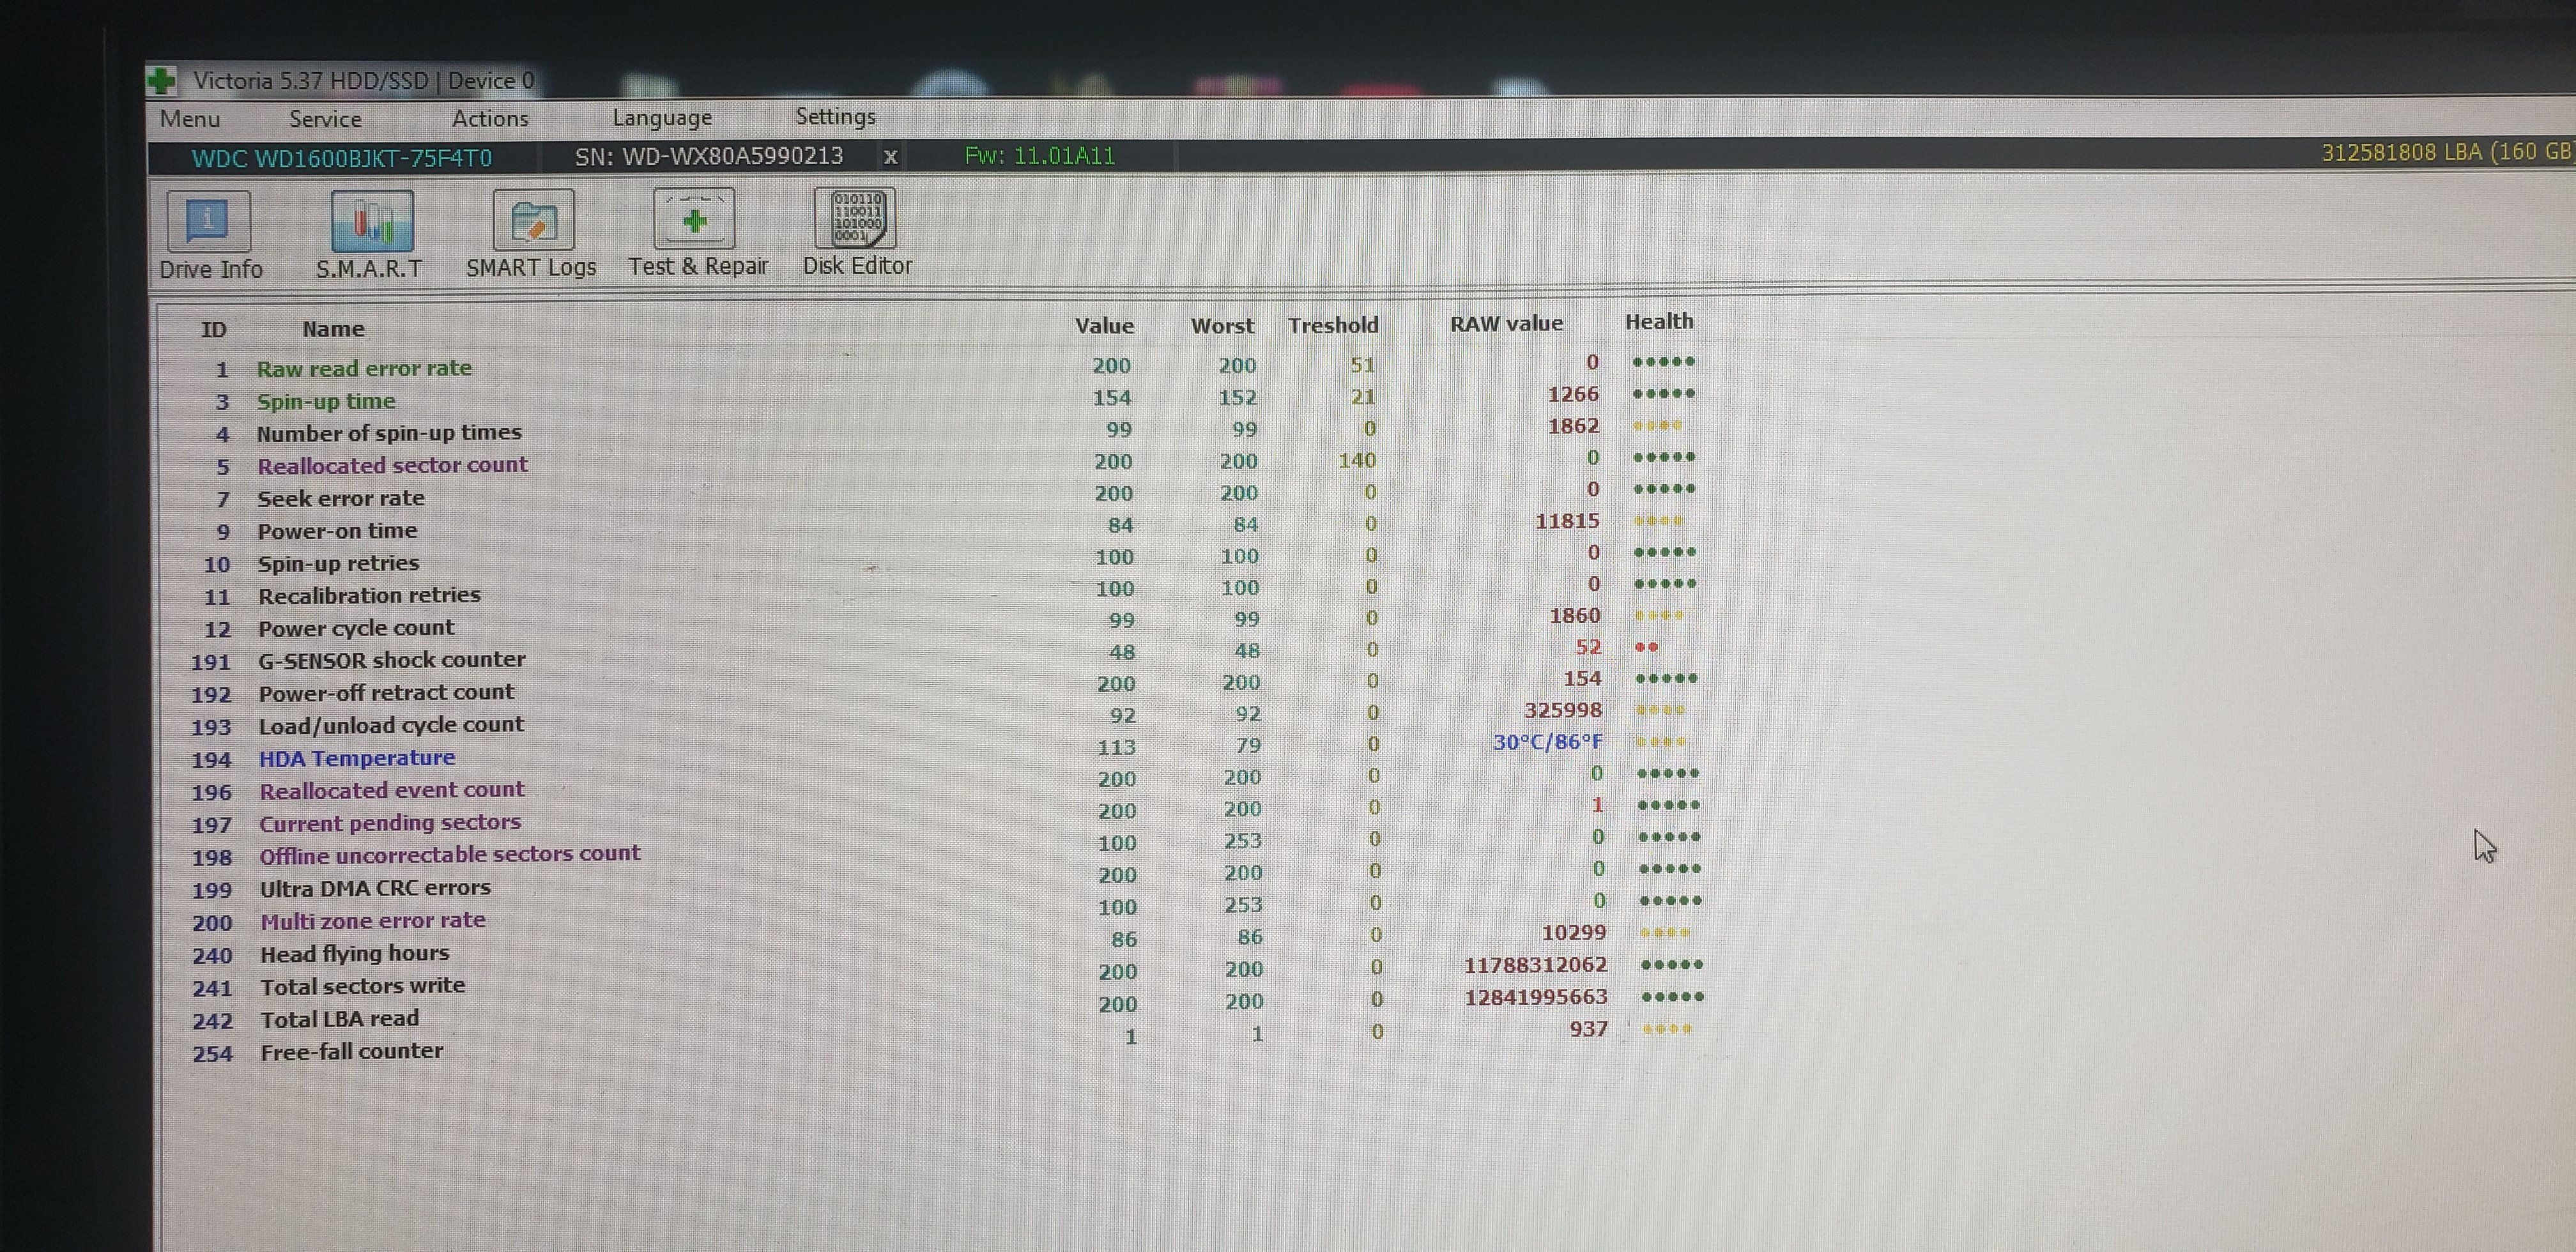Click RAW value 325998 load cycles
This screenshot has width=2576, height=1252.
[x=1563, y=710]
